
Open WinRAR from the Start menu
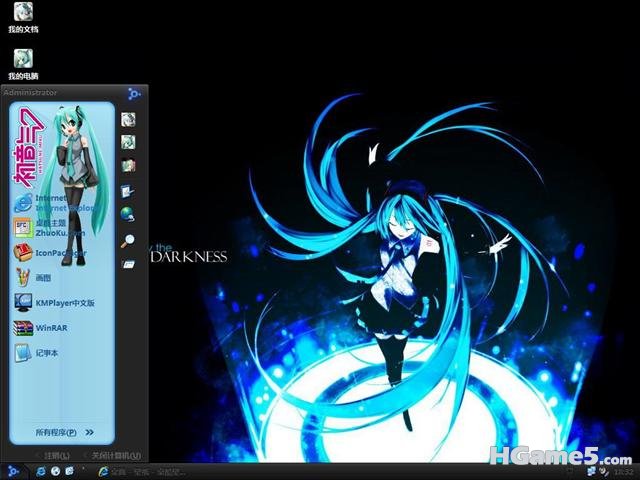pyautogui.click(x=40, y=328)
